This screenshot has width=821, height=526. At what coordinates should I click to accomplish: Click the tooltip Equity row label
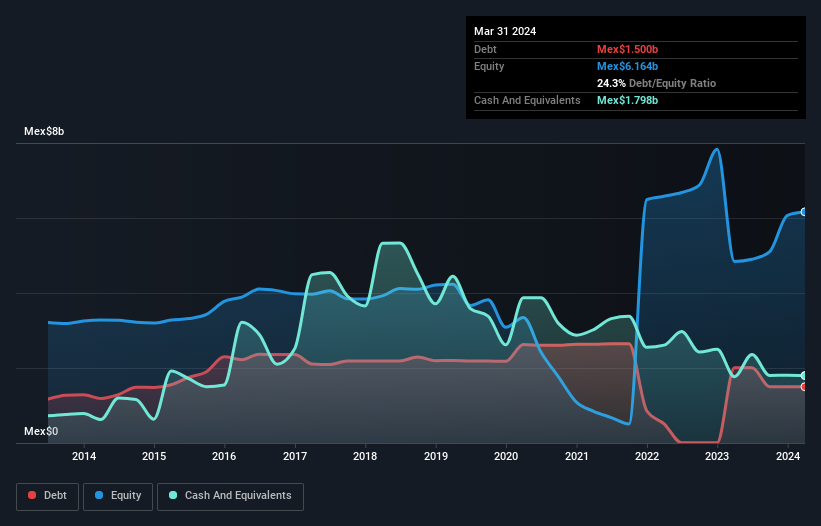coord(489,66)
